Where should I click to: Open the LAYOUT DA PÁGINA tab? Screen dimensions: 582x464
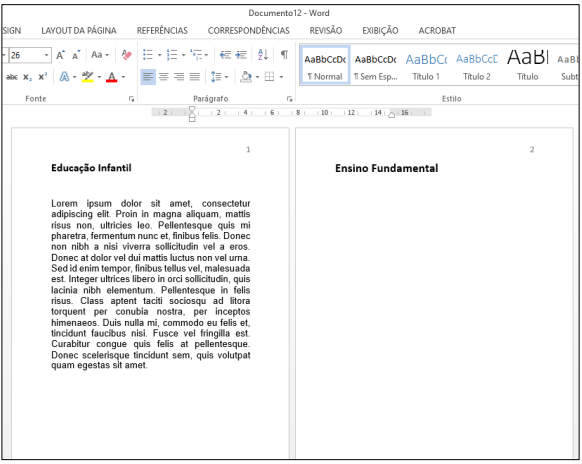(79, 30)
